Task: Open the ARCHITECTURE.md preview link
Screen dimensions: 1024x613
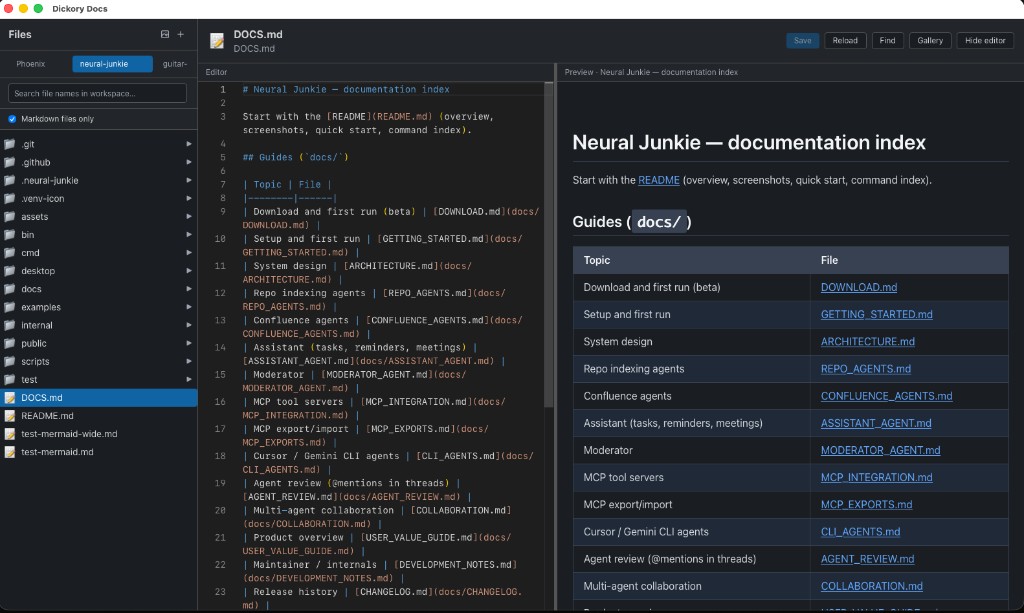Action: 868,342
